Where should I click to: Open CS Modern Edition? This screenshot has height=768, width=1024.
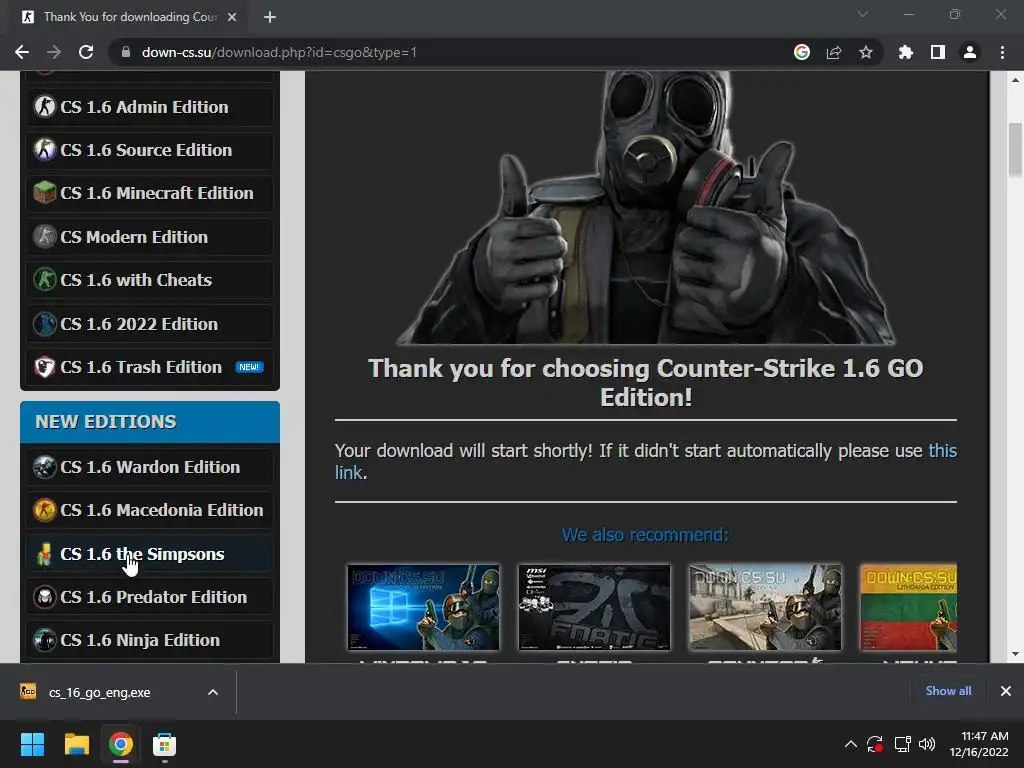tap(150, 236)
